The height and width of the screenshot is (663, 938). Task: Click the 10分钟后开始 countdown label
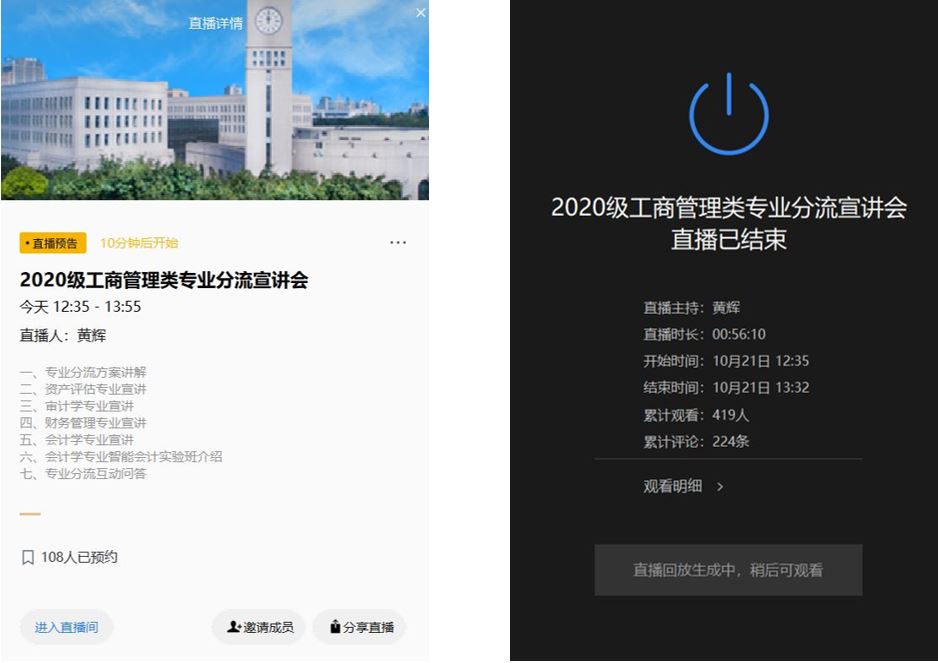(139, 243)
